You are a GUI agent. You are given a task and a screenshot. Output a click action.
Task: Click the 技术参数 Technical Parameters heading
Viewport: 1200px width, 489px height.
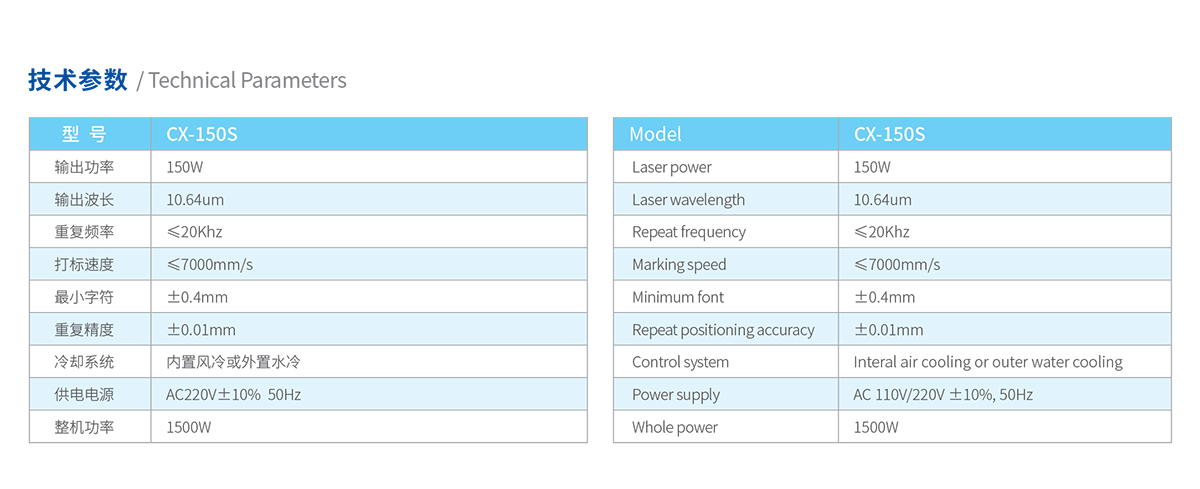coord(187,80)
